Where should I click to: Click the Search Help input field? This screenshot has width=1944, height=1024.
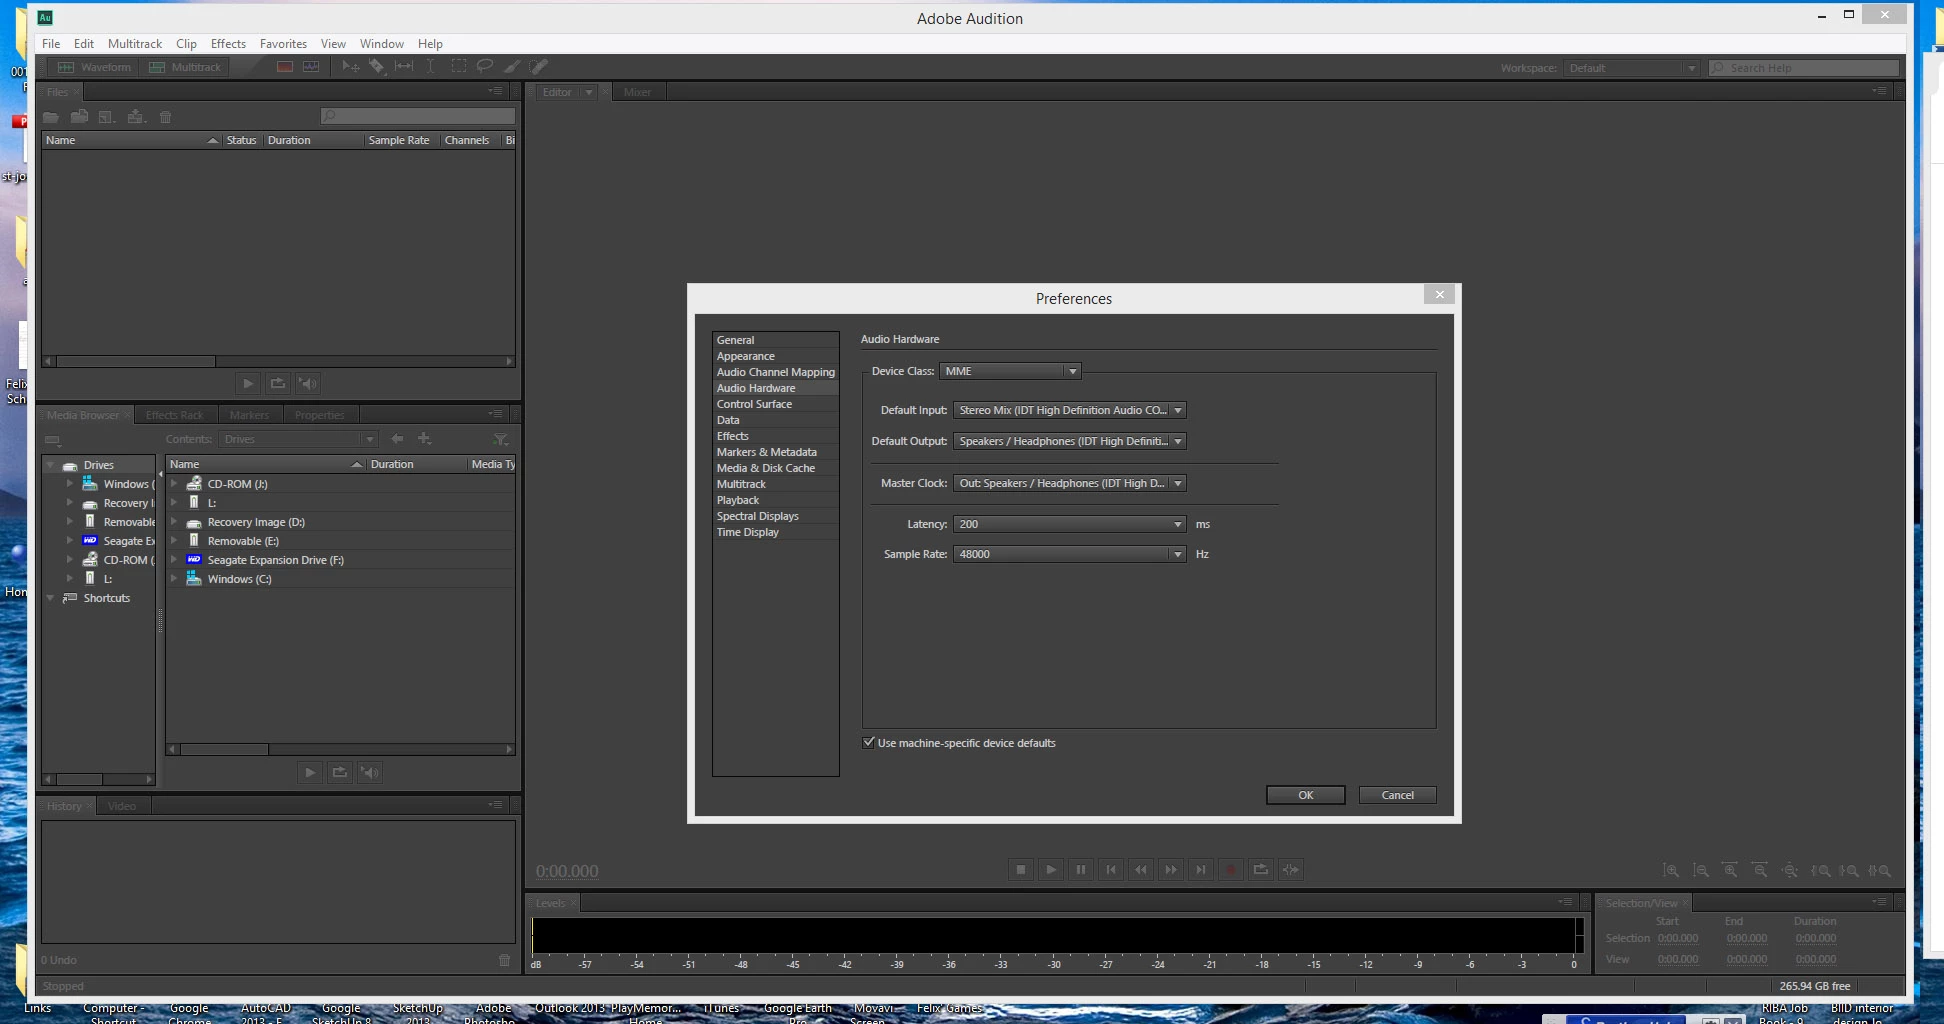[1804, 68]
